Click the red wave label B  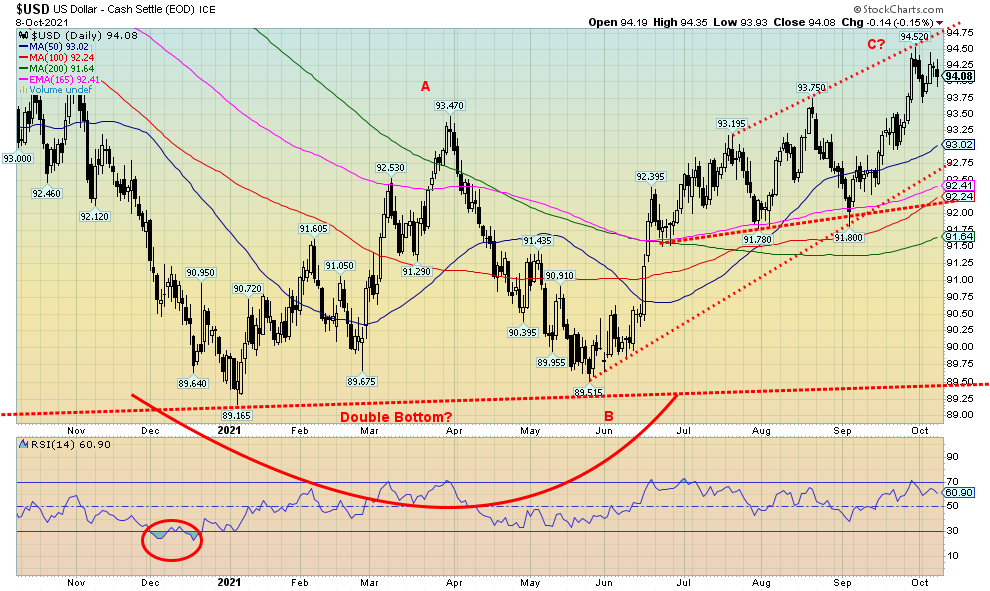click(x=606, y=415)
